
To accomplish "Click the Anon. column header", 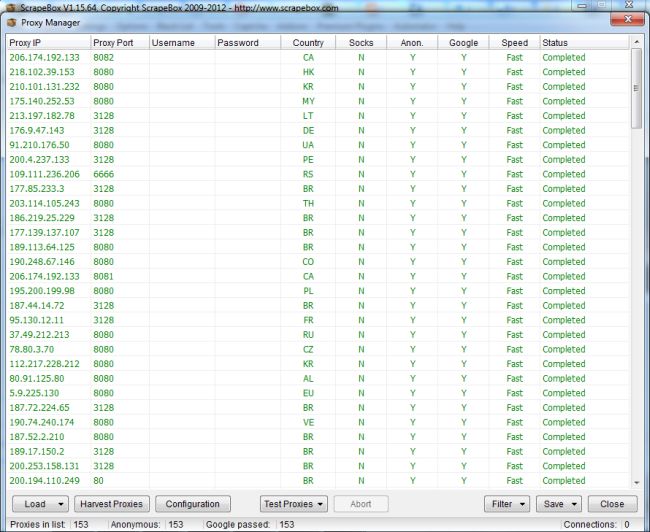I will click(x=412, y=43).
